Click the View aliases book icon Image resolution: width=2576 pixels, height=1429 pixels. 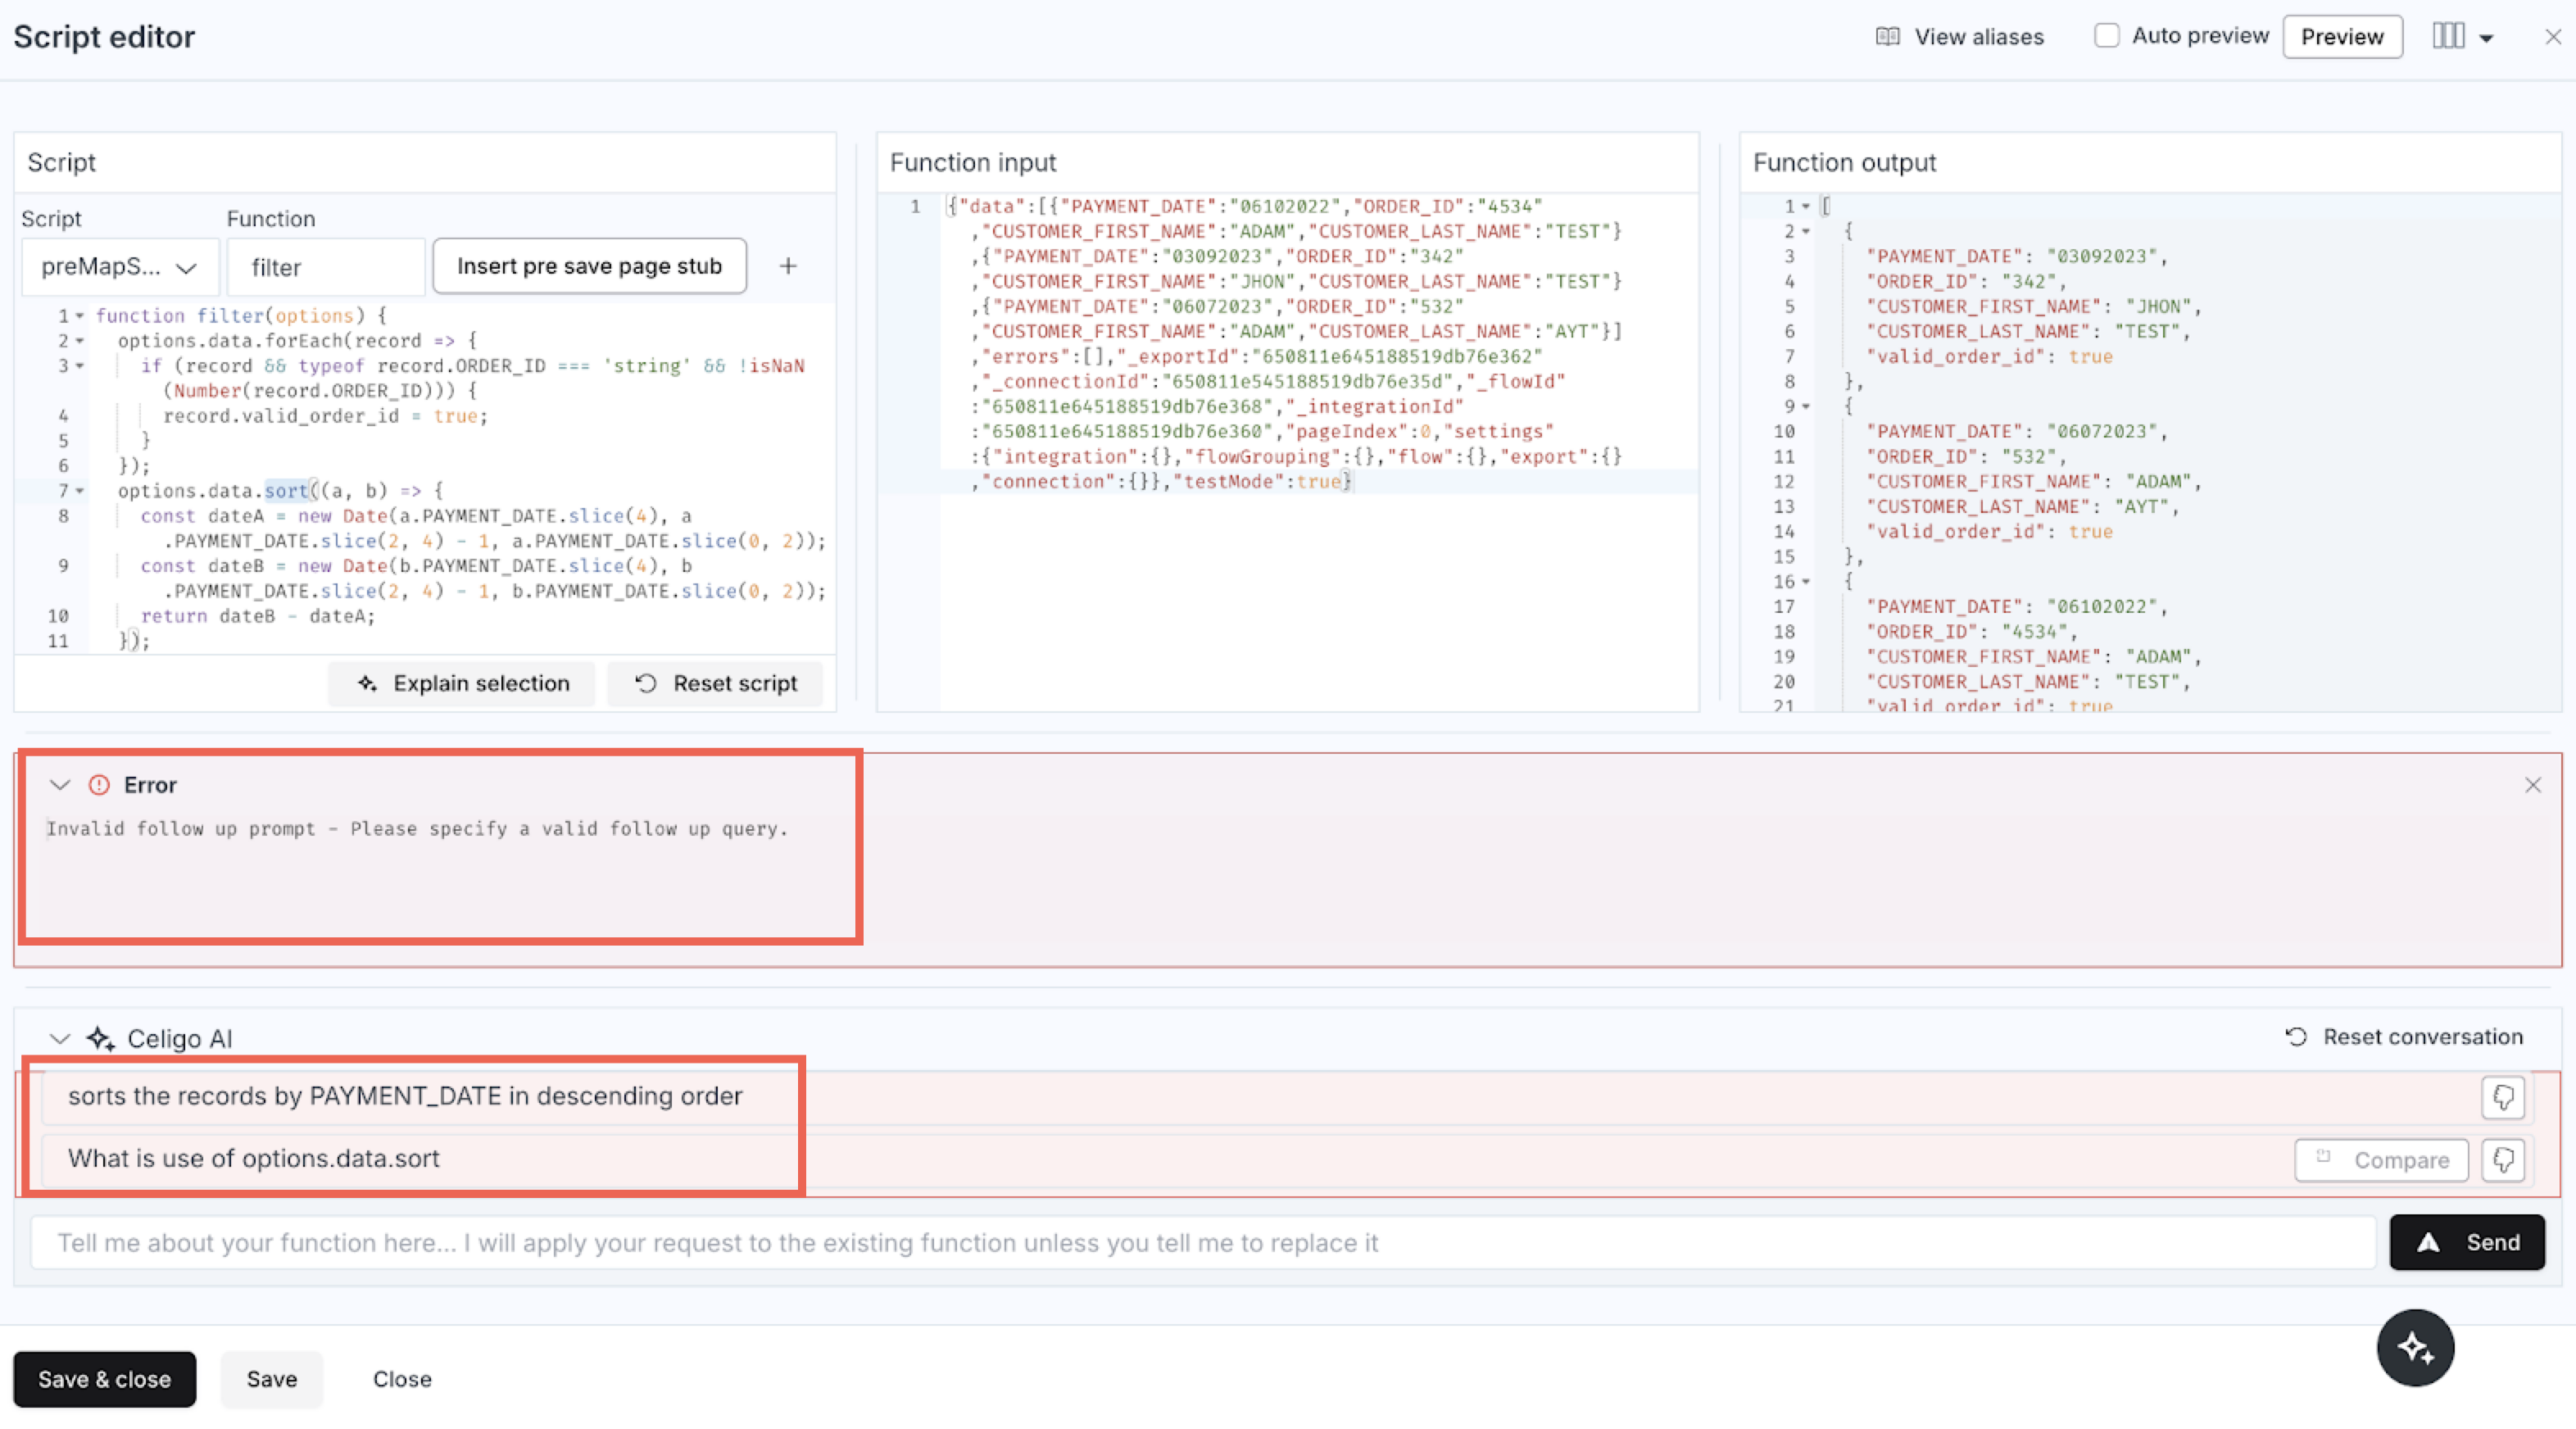pyautogui.click(x=1887, y=37)
